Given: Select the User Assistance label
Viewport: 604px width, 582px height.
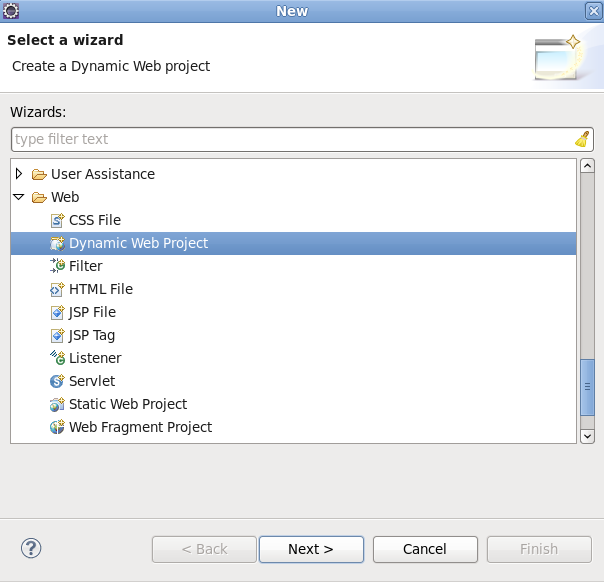Looking at the screenshot, I should [x=103, y=174].
